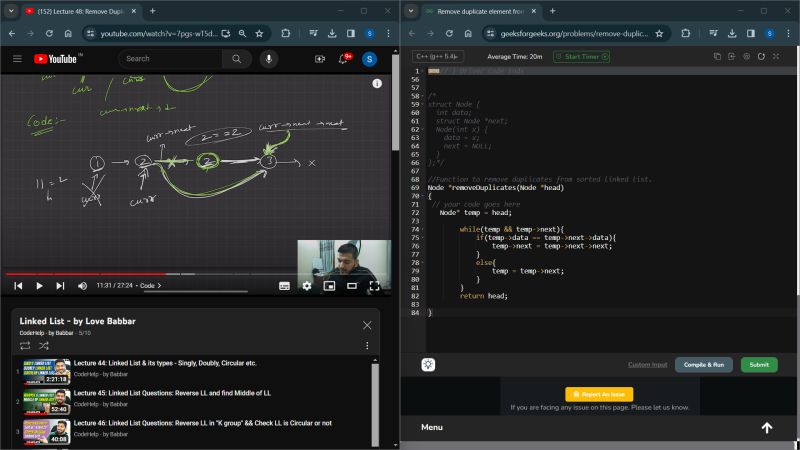This screenshot has width=800, height=450.
Task: Select C++ language dropdown in editor
Action: [x=437, y=57]
